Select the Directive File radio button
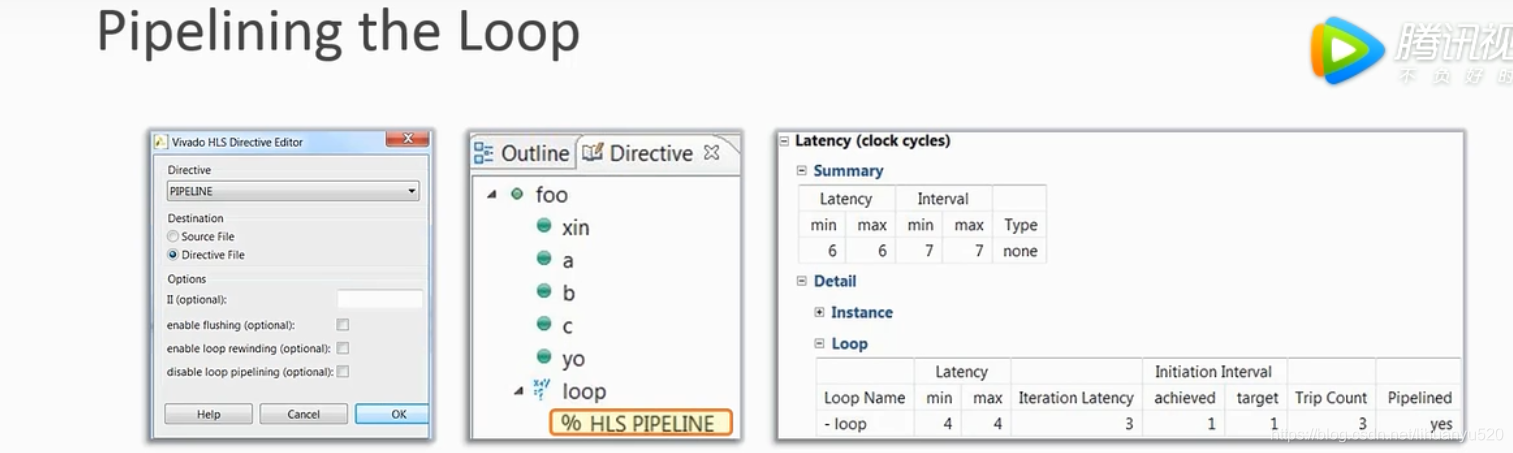Image resolution: width=1513 pixels, height=453 pixels. click(173, 255)
